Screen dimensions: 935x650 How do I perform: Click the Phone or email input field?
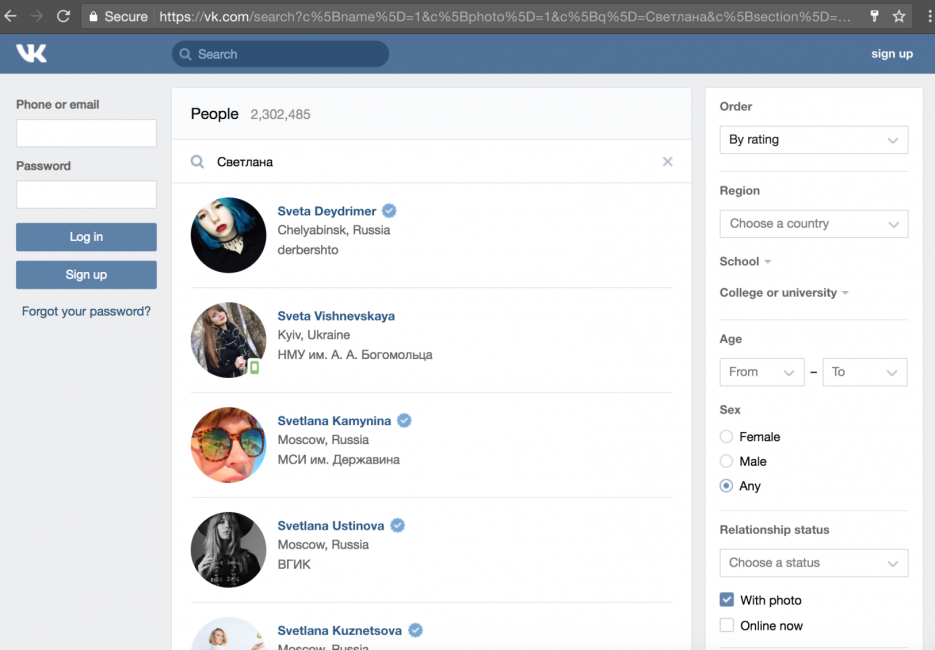coord(86,133)
